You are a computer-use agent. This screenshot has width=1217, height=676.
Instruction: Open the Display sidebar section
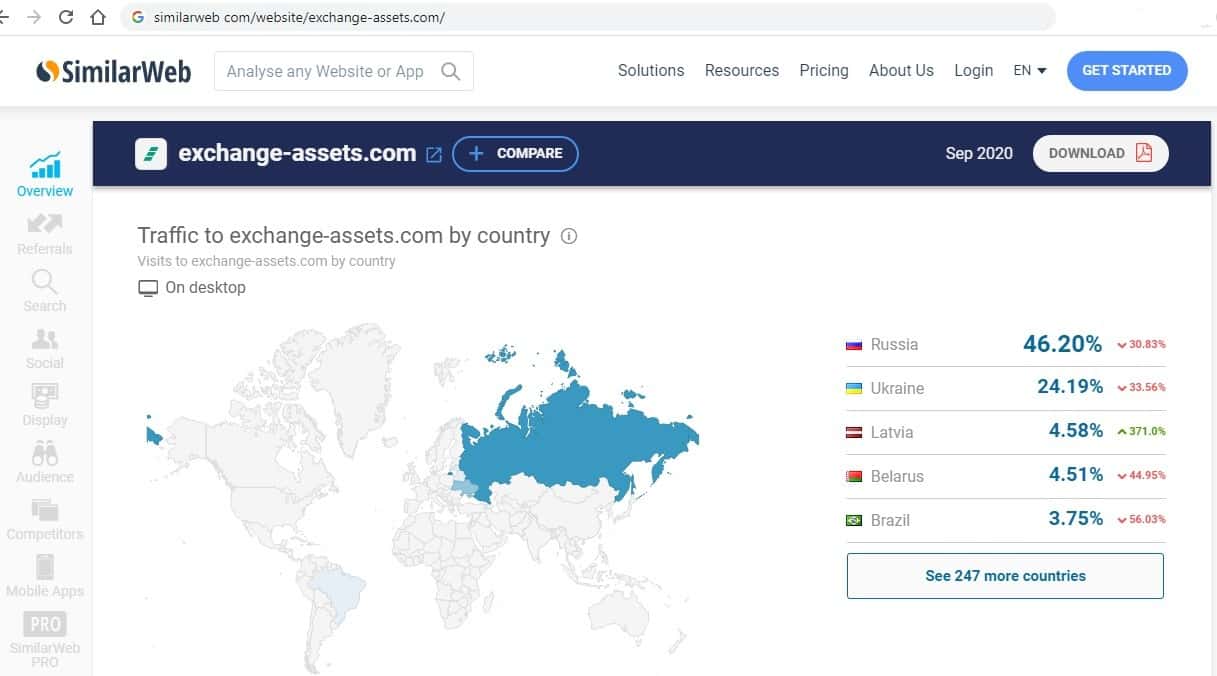(45, 405)
